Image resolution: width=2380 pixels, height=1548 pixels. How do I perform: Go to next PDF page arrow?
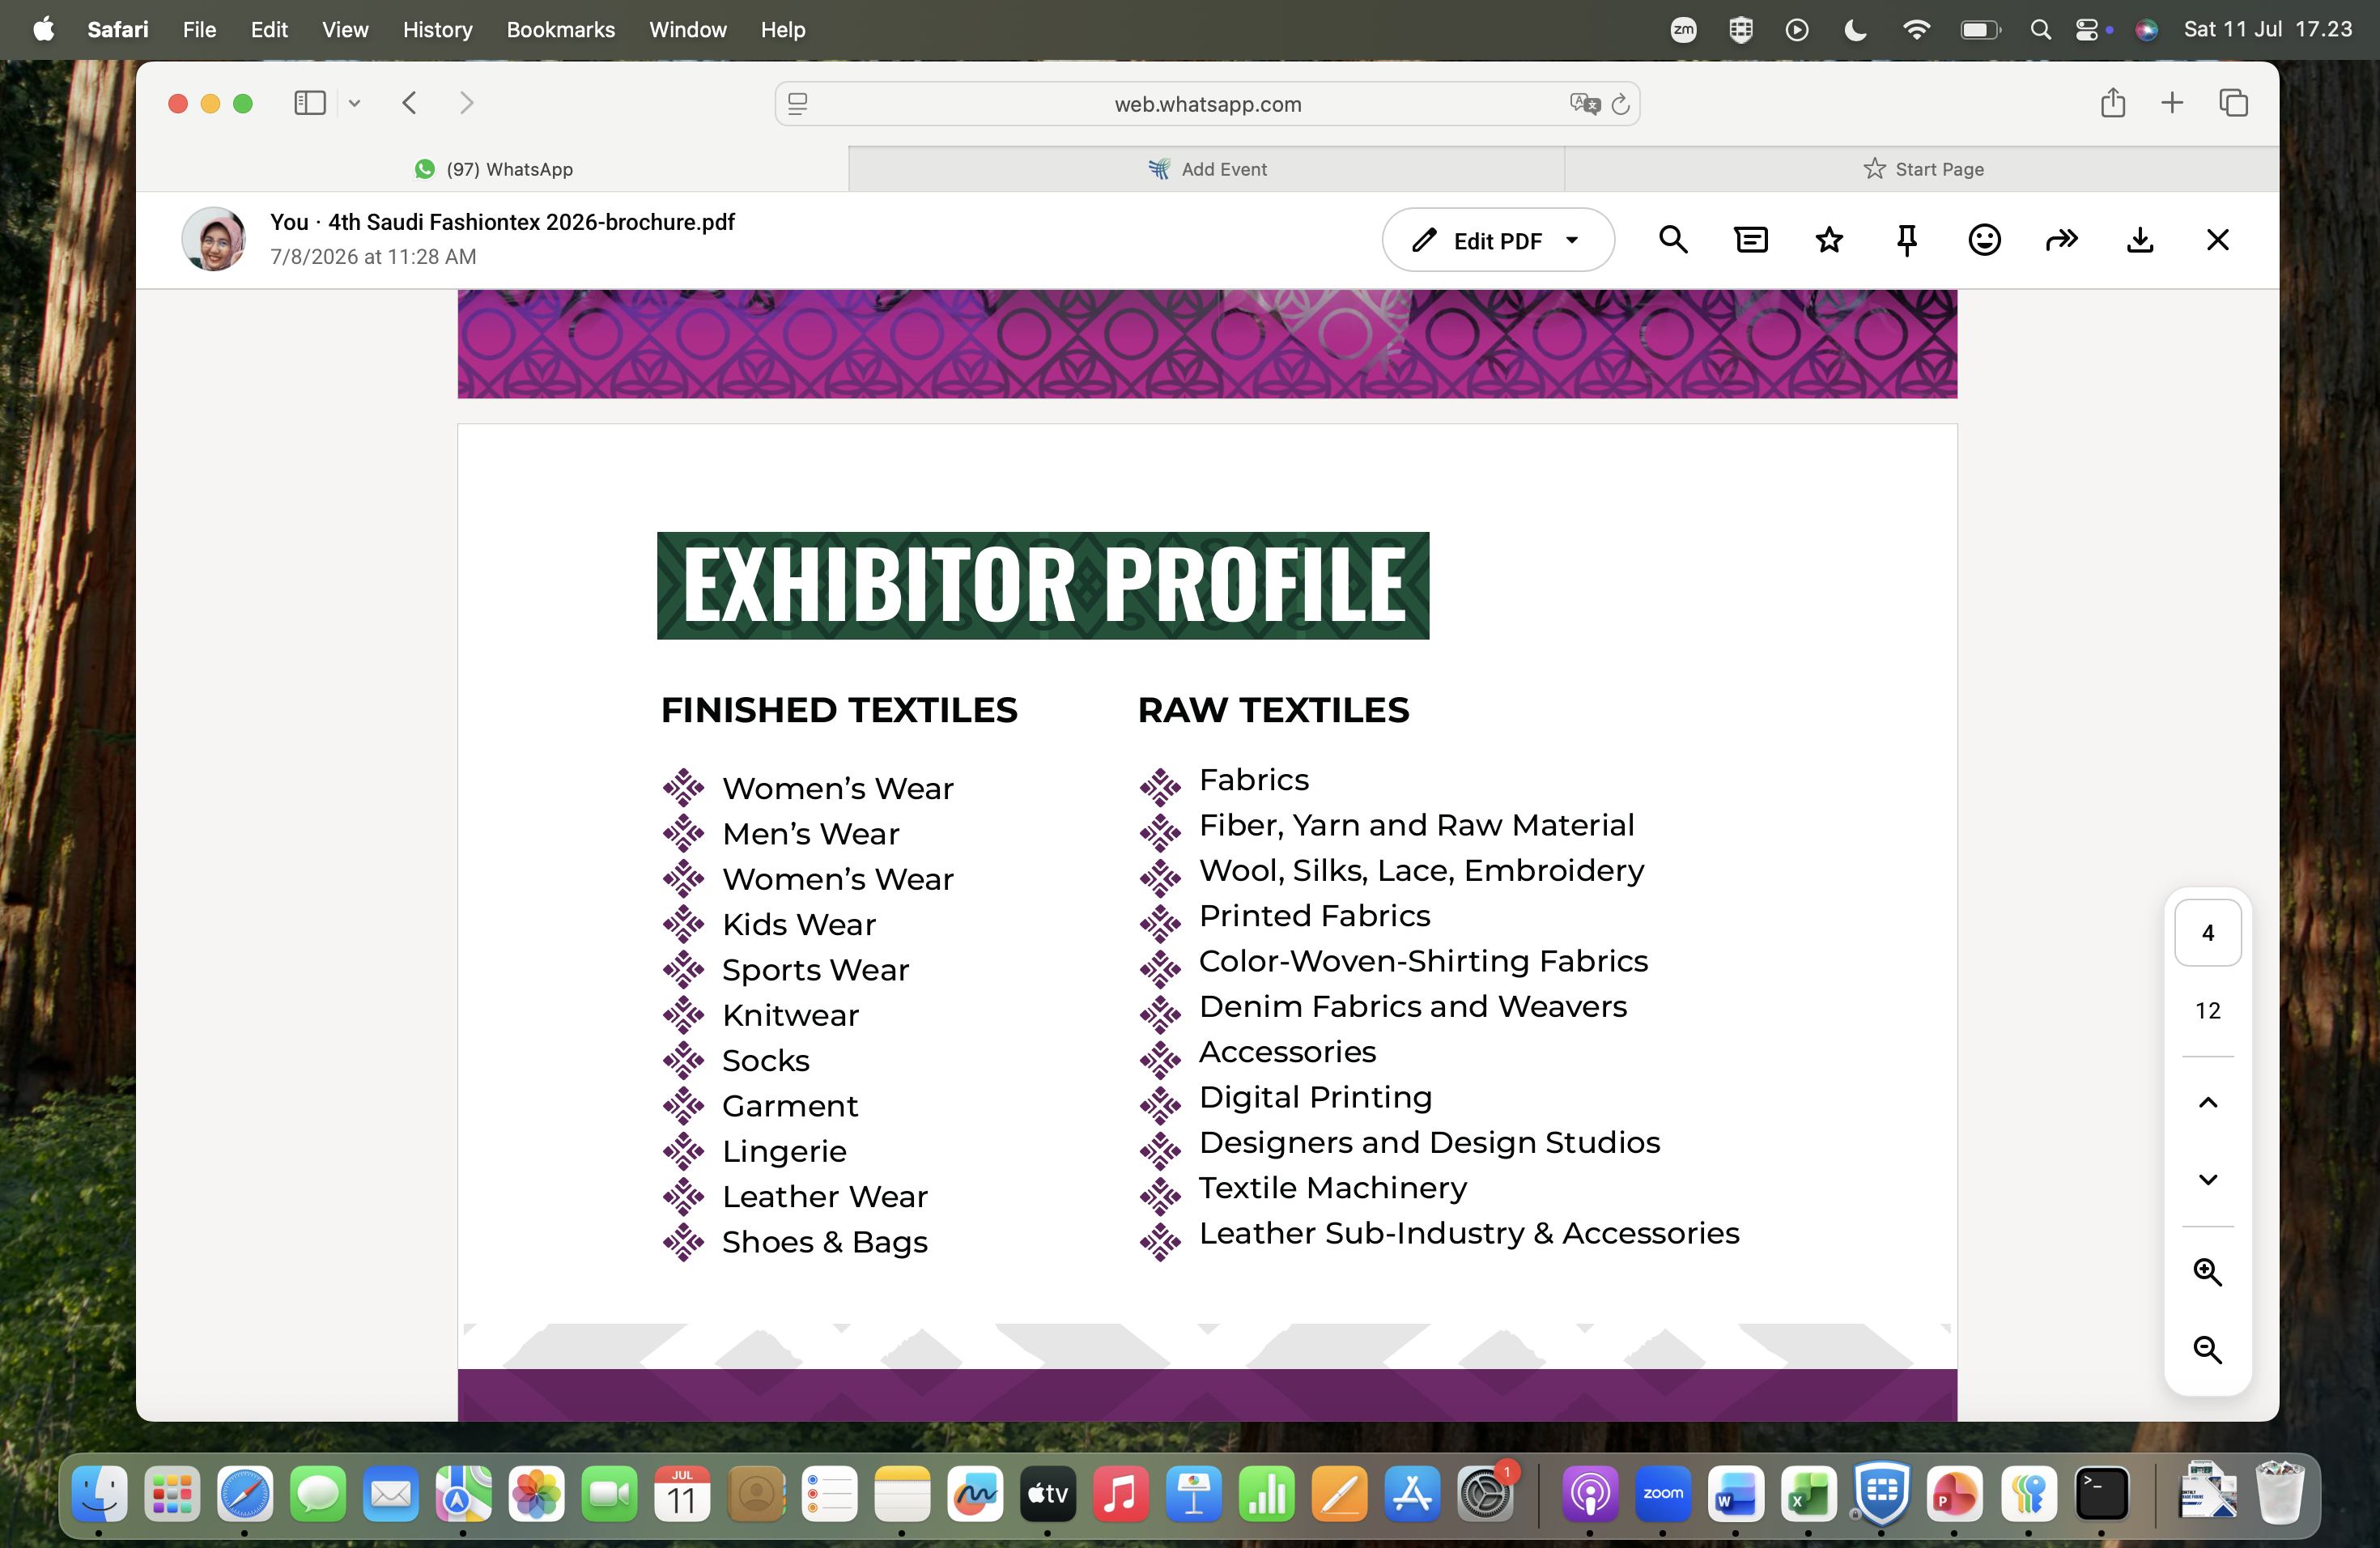(2208, 1180)
